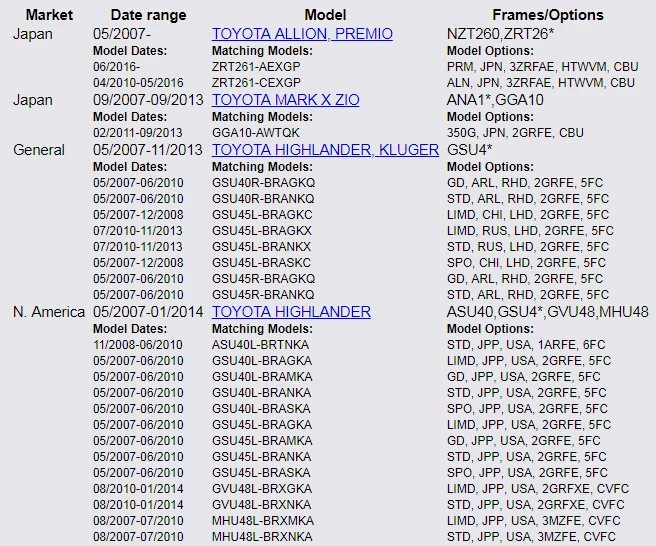The width and height of the screenshot is (656, 546).
Task: Click options LIMD, JPP, USA, 3MZFE, CVFC
Action: point(533,520)
